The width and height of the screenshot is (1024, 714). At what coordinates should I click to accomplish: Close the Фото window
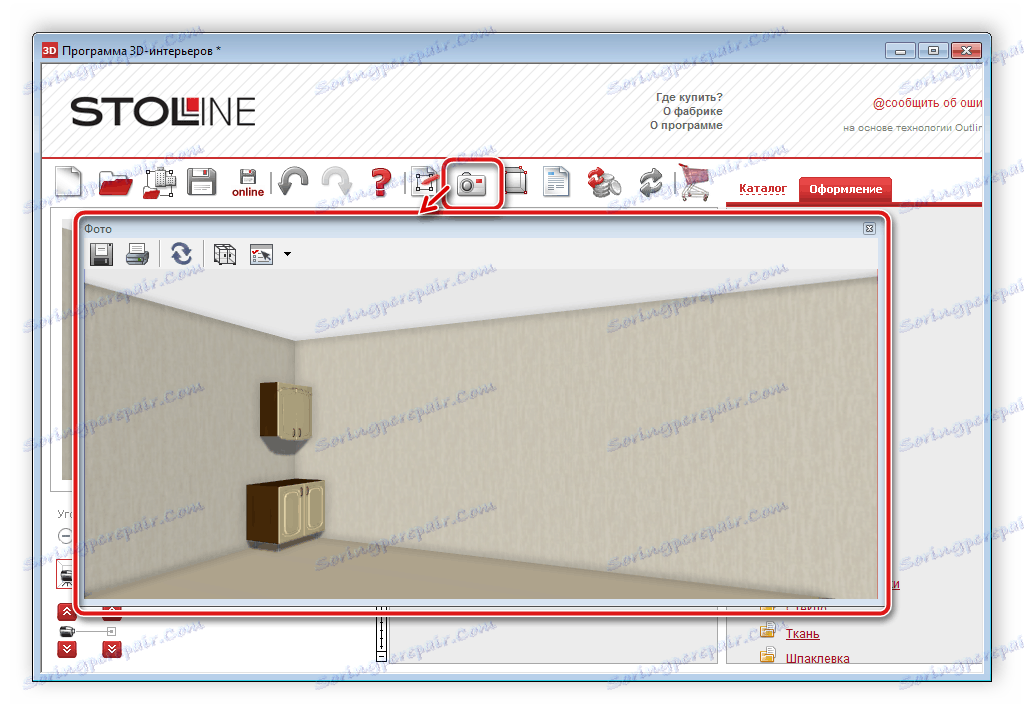[869, 228]
